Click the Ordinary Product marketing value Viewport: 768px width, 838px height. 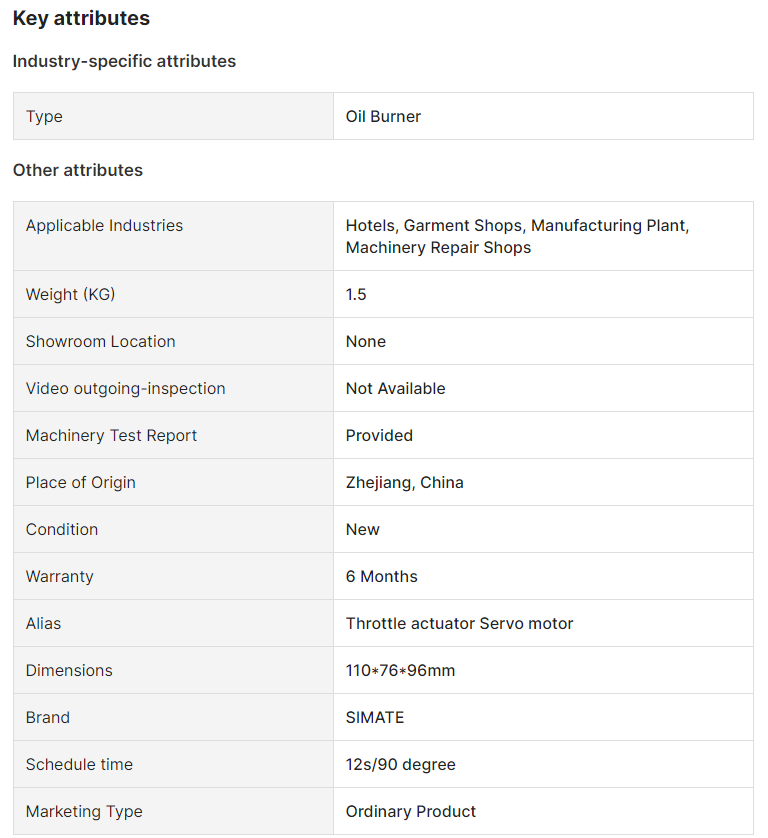[x=410, y=812]
